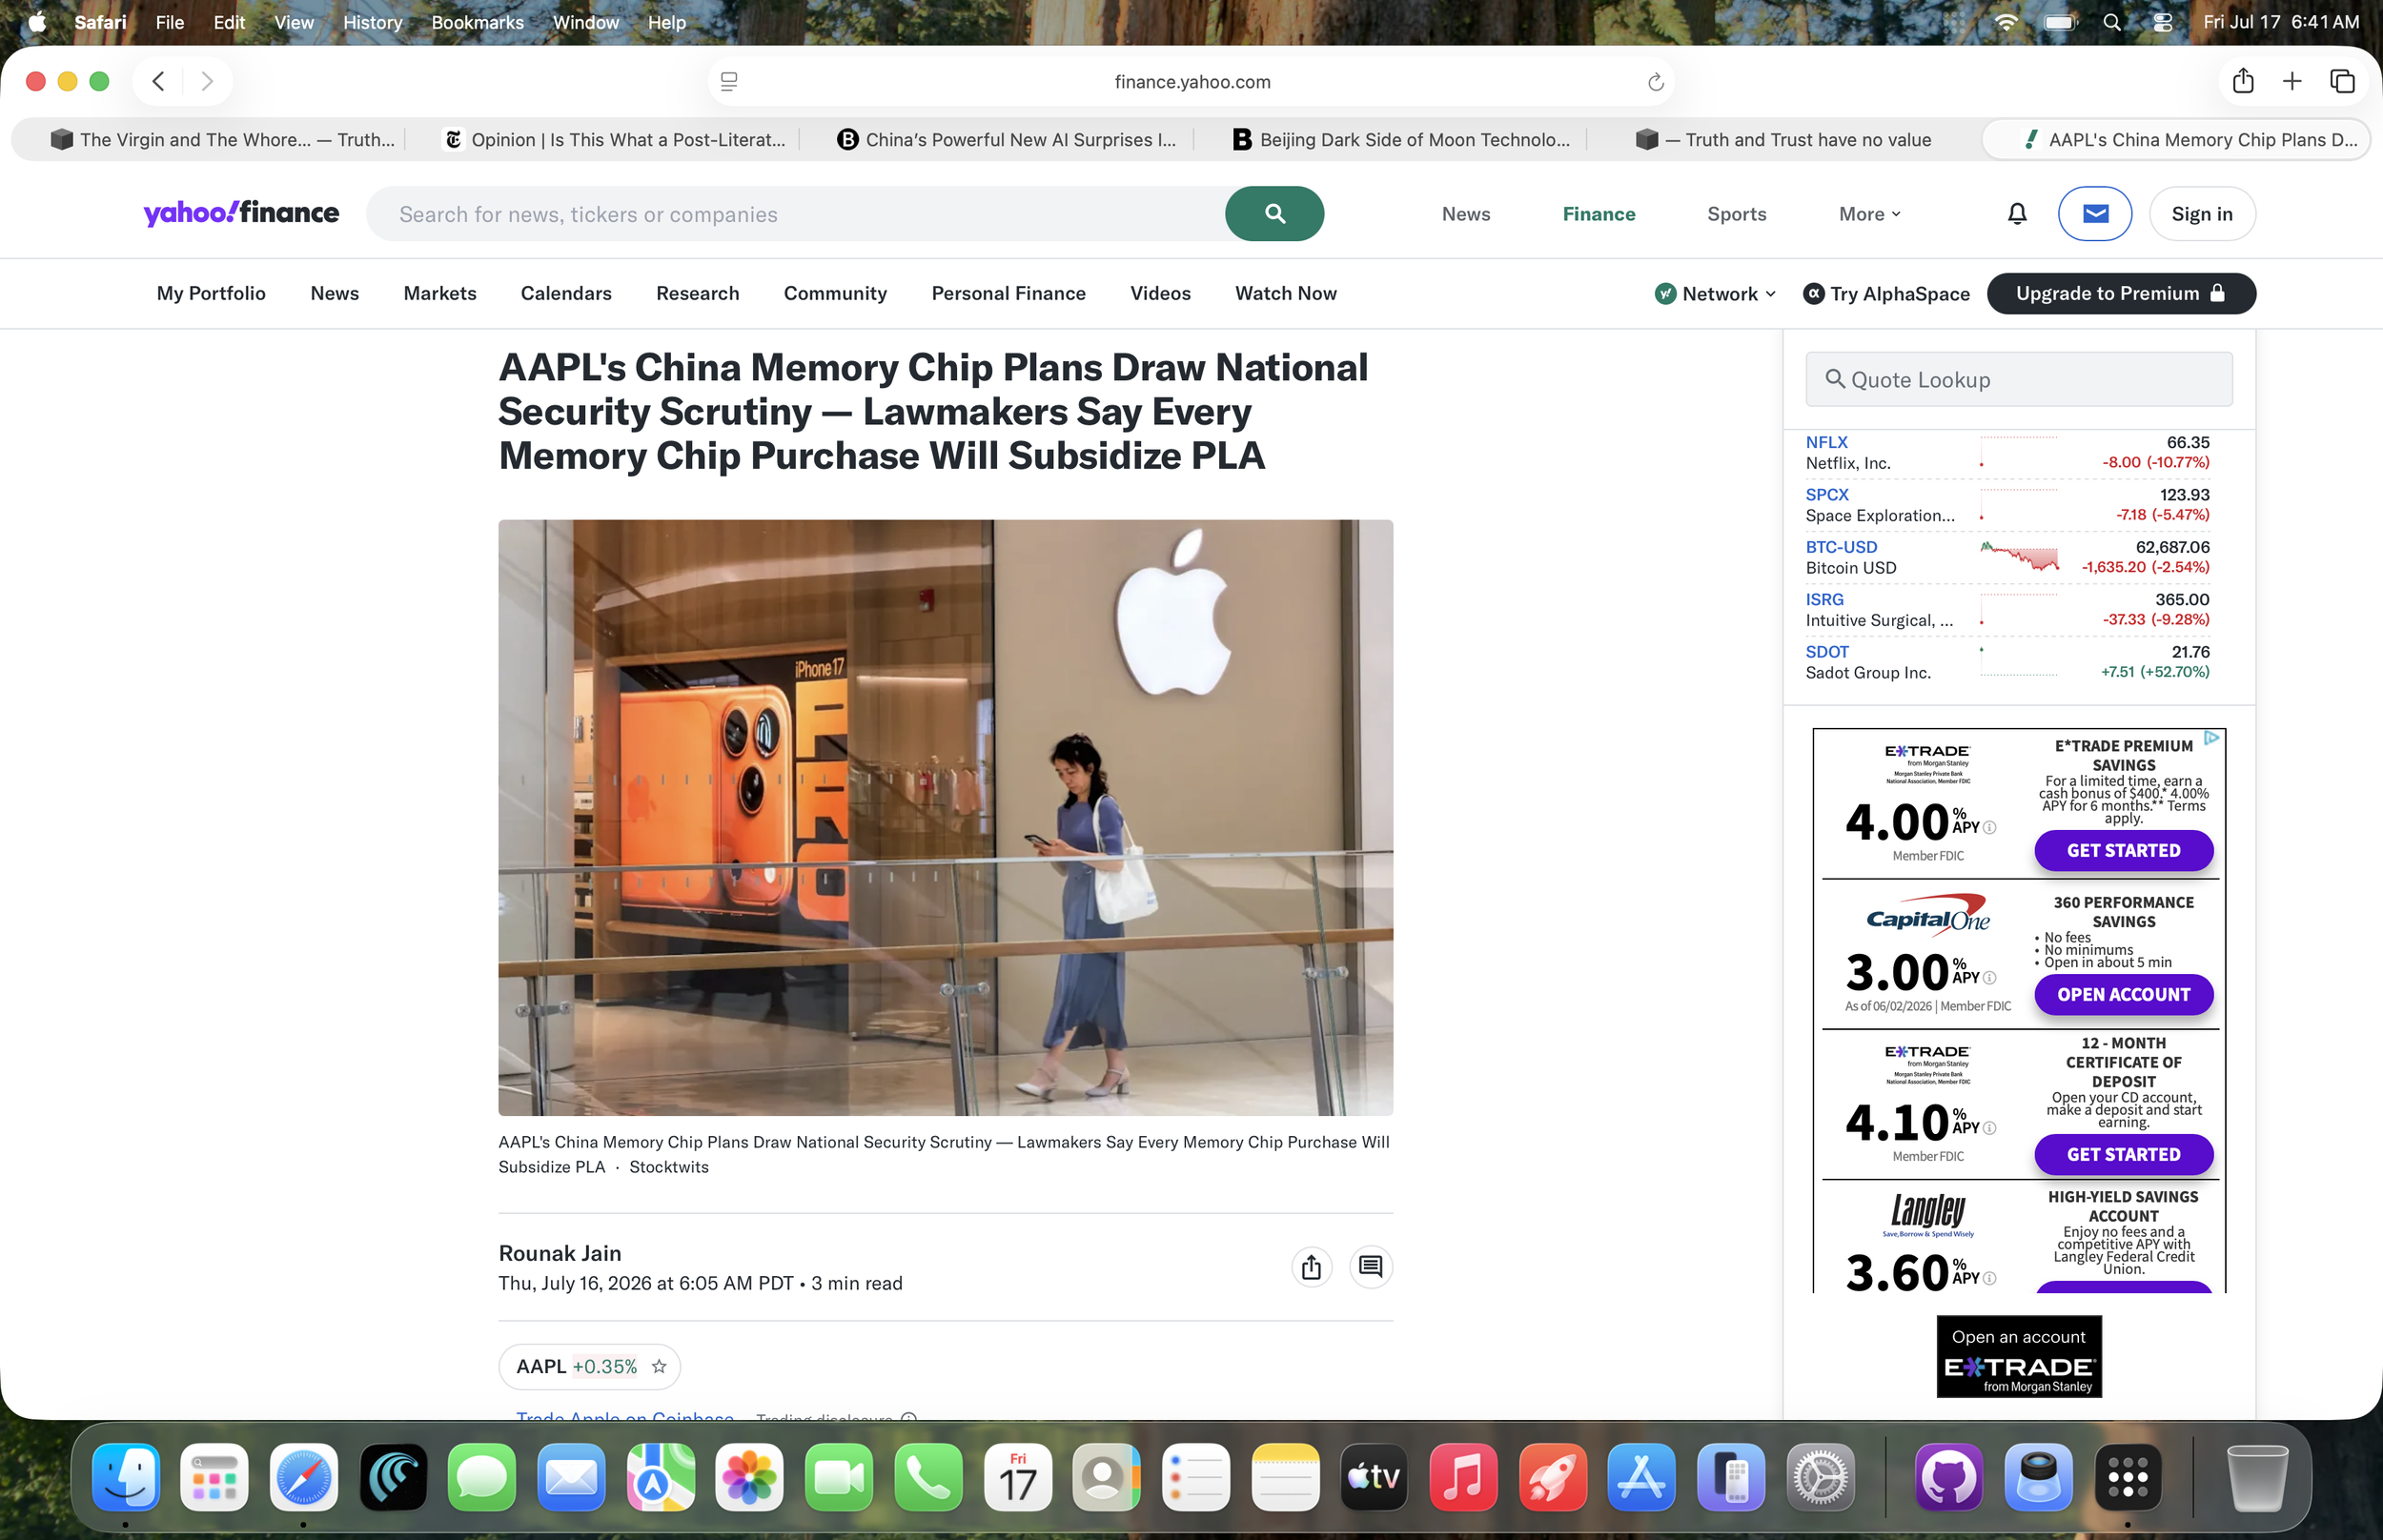Viewport: 2383px width, 1540px height.
Task: Open the BTC-USD ticker link
Action: 1841,547
